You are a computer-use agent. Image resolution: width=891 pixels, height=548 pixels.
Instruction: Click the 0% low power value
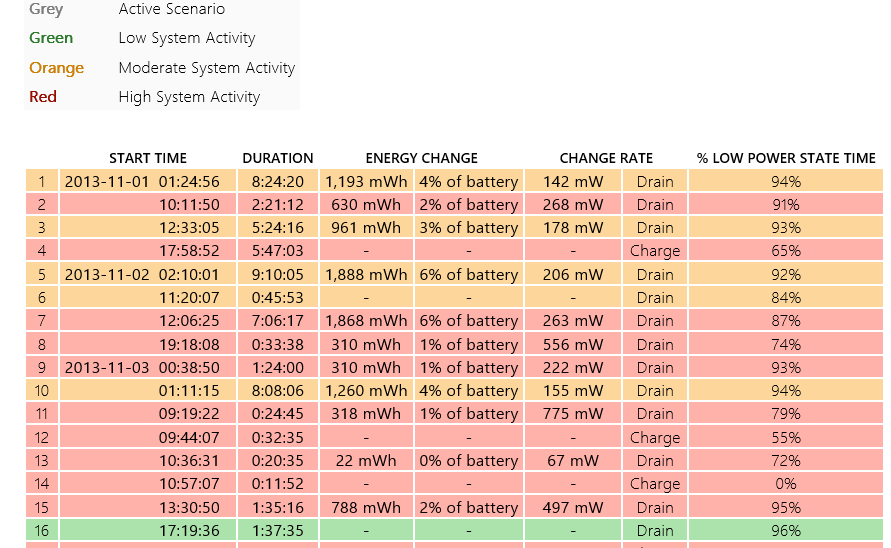(786, 484)
